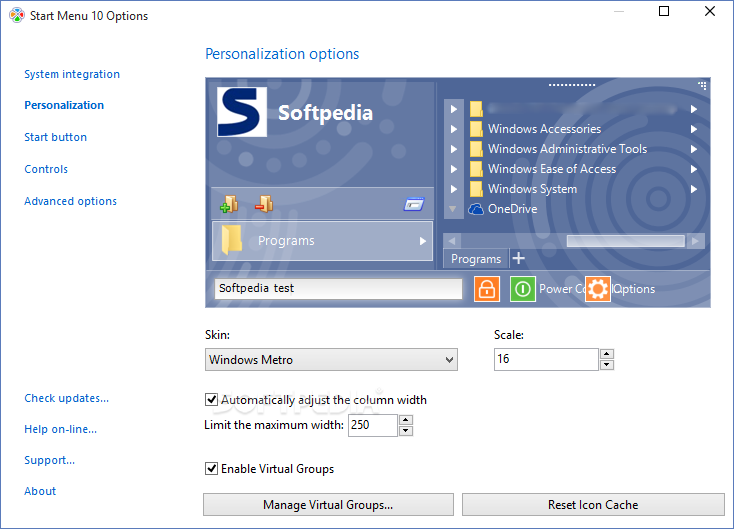Screen dimensions: 734x529
Task: Click the Softpedia user name text
Action: pos(325,113)
